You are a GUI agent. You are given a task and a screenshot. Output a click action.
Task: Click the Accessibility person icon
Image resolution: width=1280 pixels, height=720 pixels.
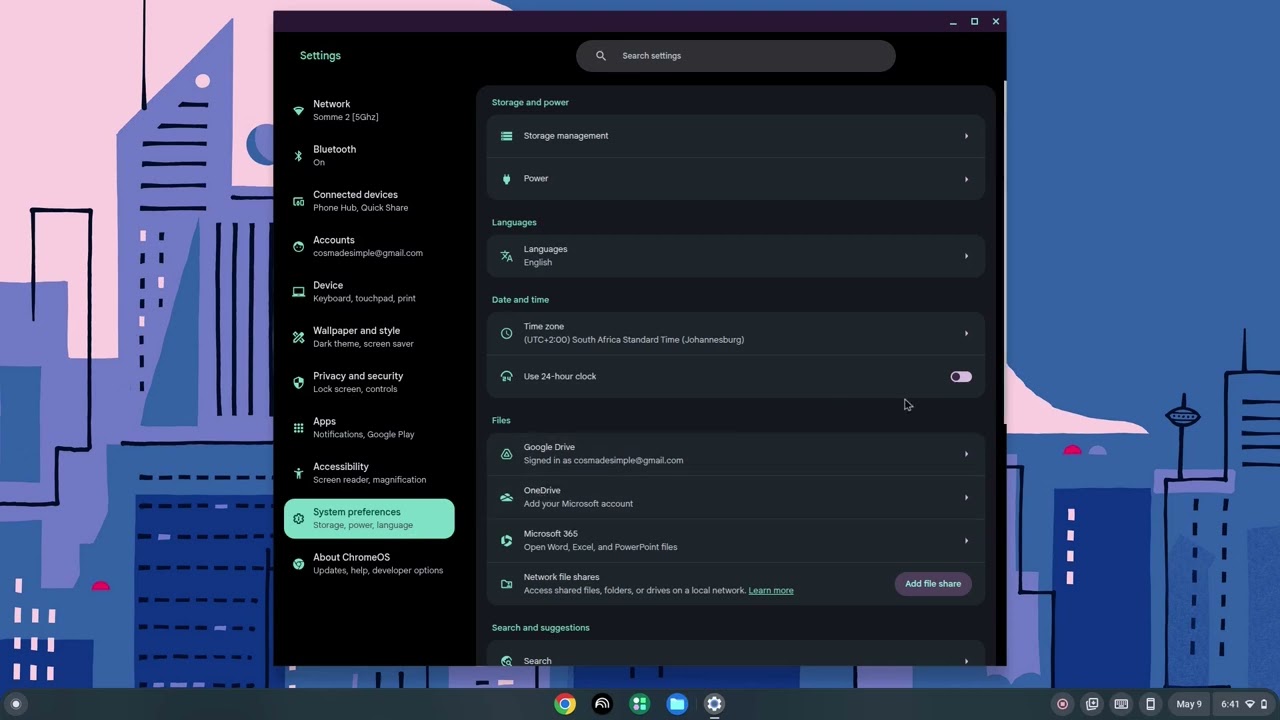click(x=298, y=473)
